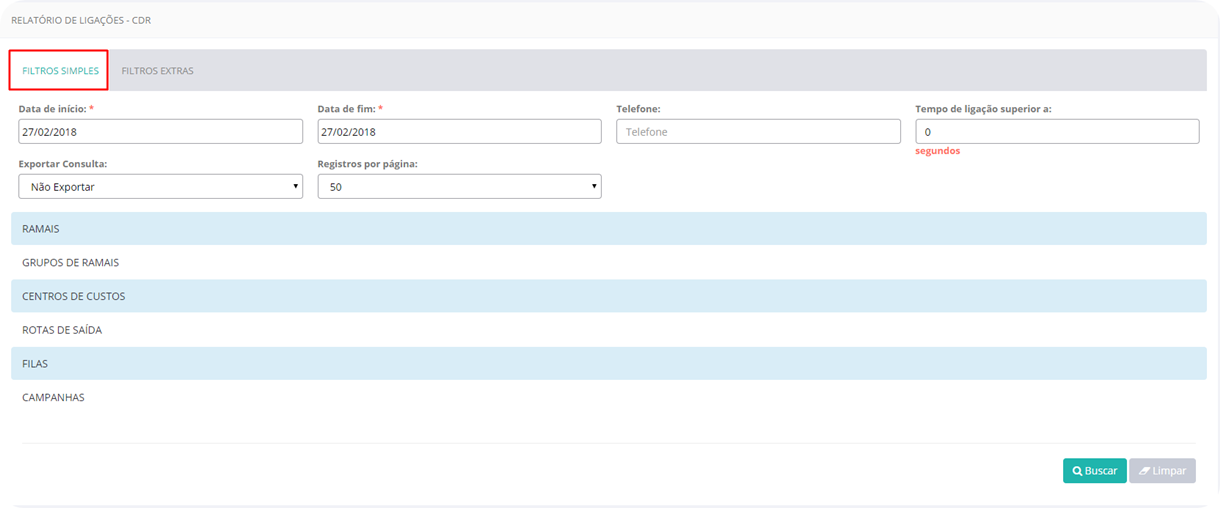Expand the Ramais section
The height and width of the screenshot is (508, 1220).
click(x=41, y=229)
